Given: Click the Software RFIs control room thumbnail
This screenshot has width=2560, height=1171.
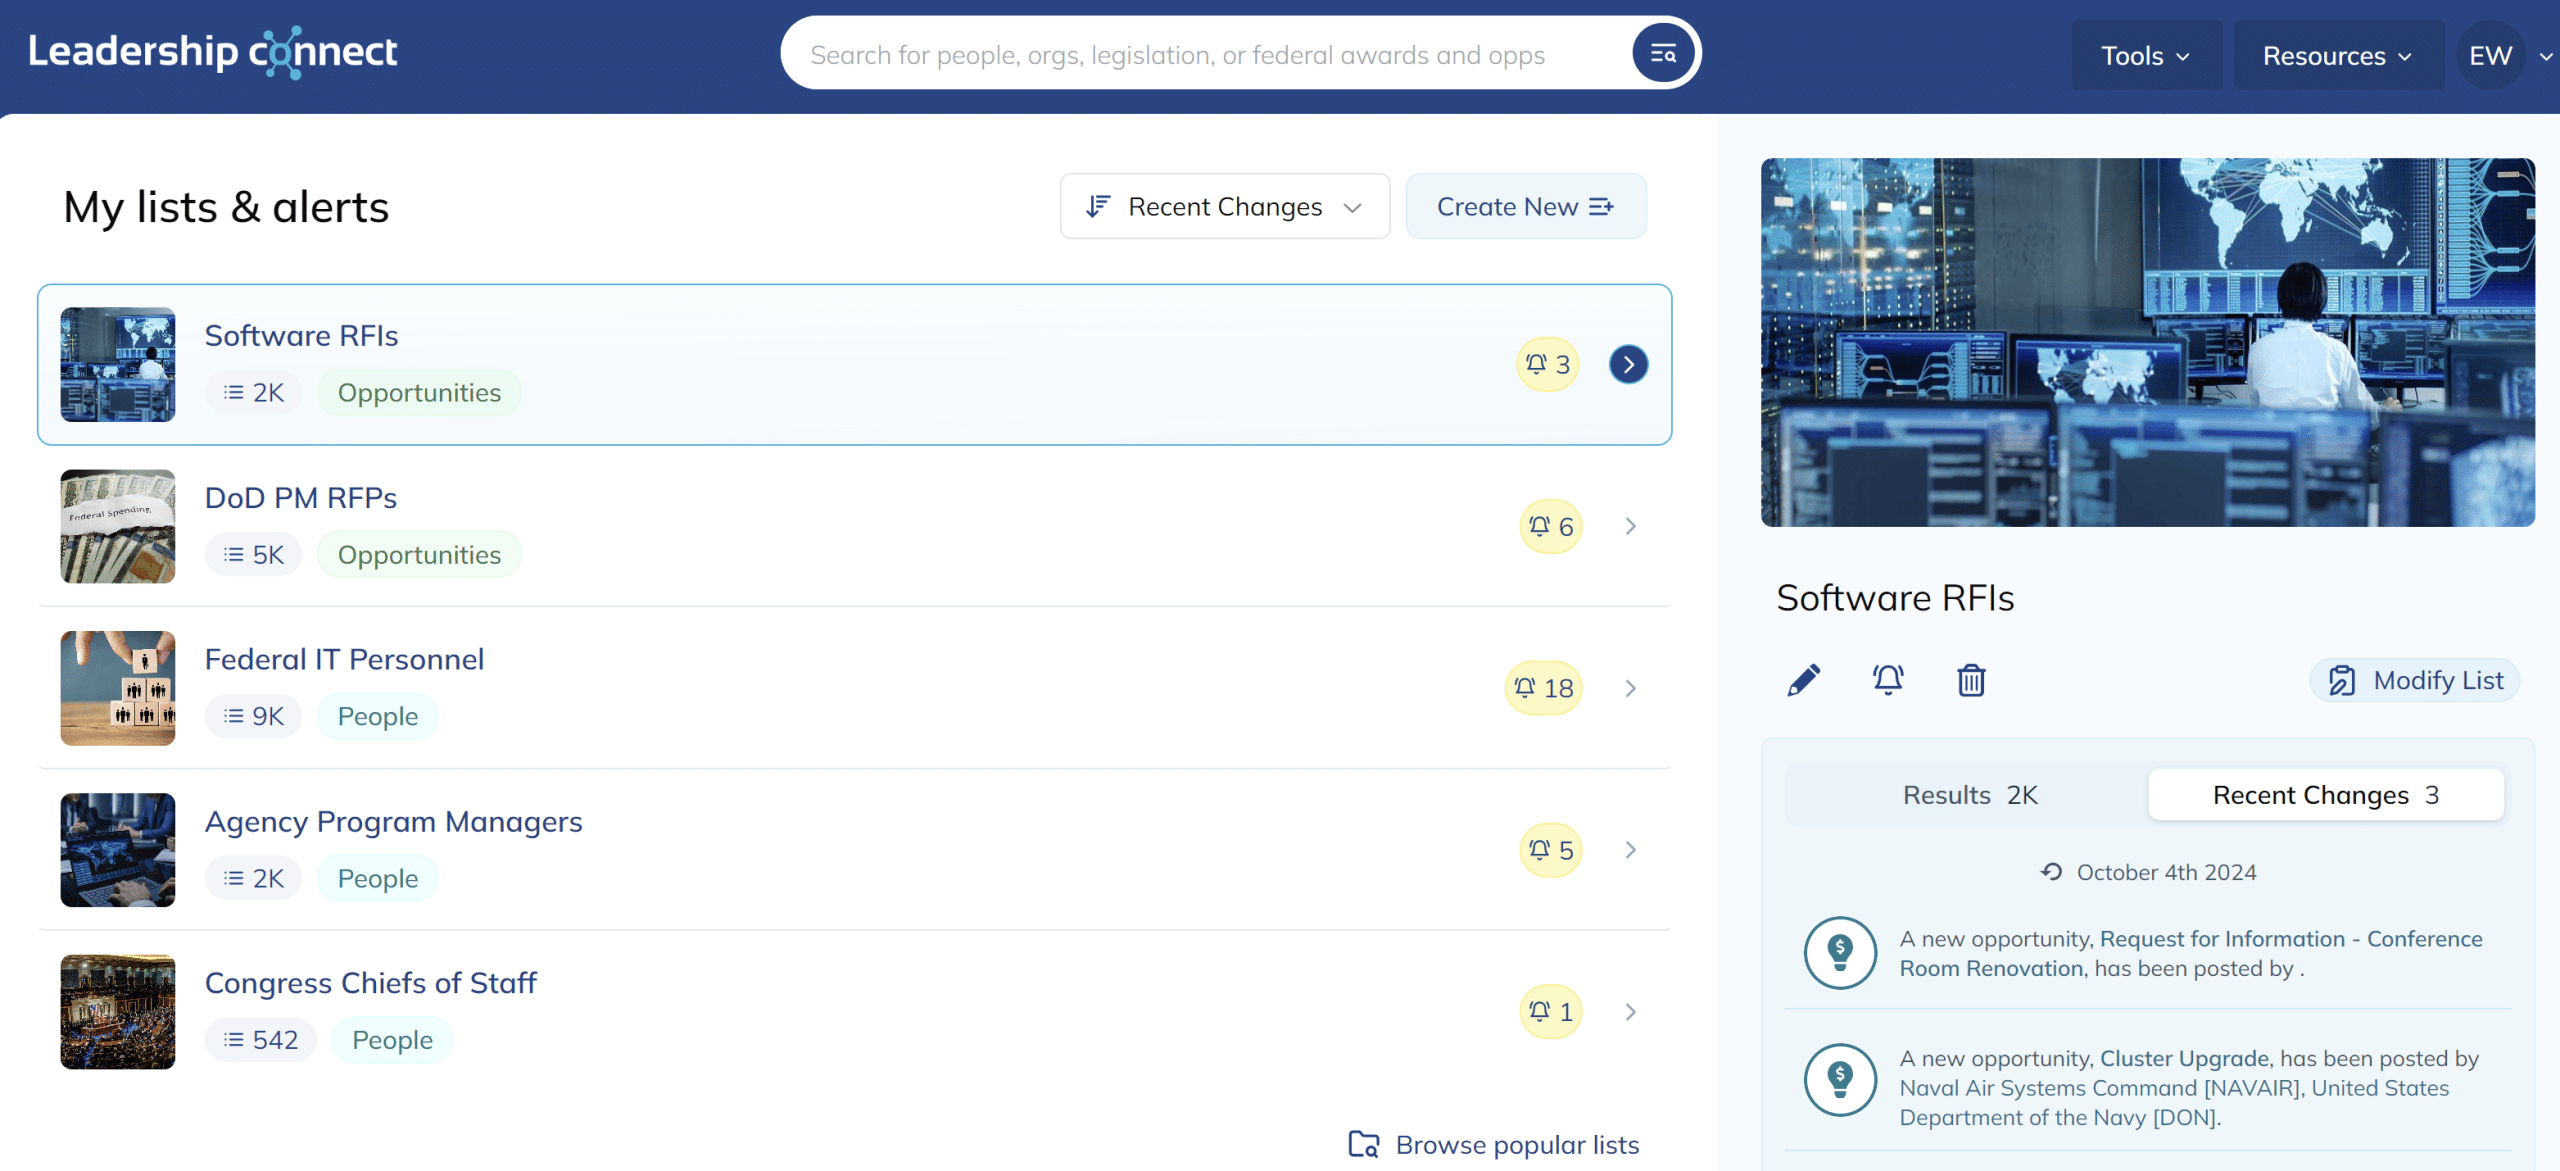Looking at the screenshot, I should tap(118, 364).
